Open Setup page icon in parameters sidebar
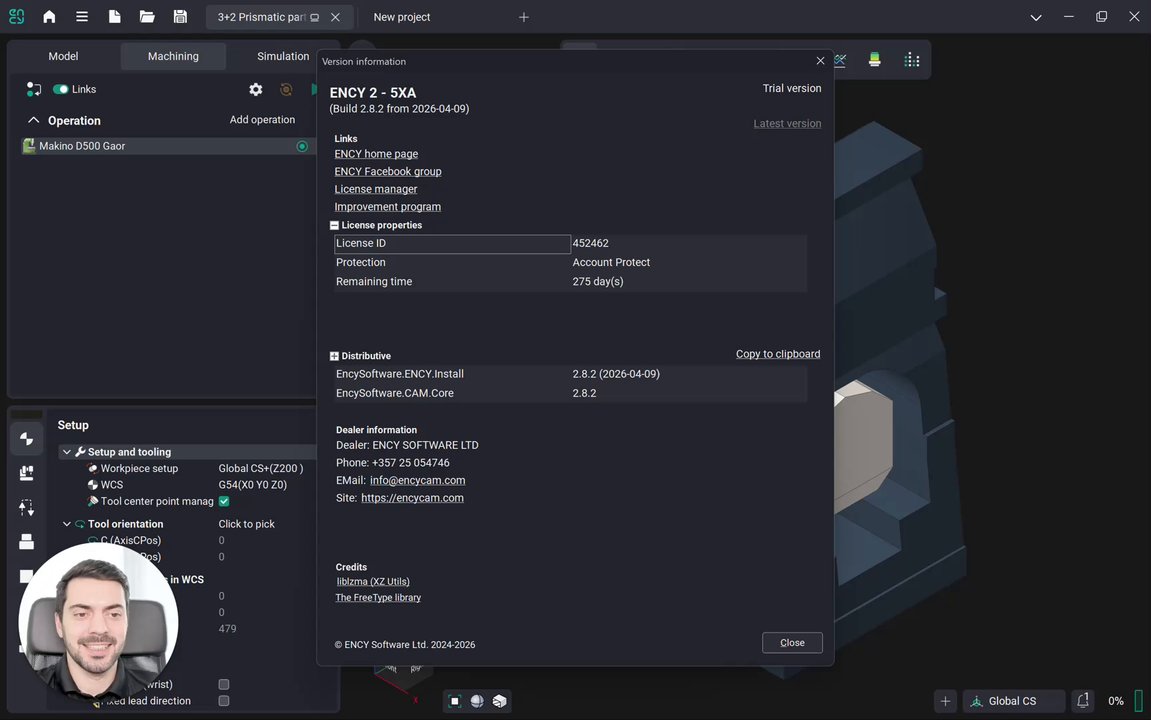Screen dimensions: 1151x720 tap(26, 438)
